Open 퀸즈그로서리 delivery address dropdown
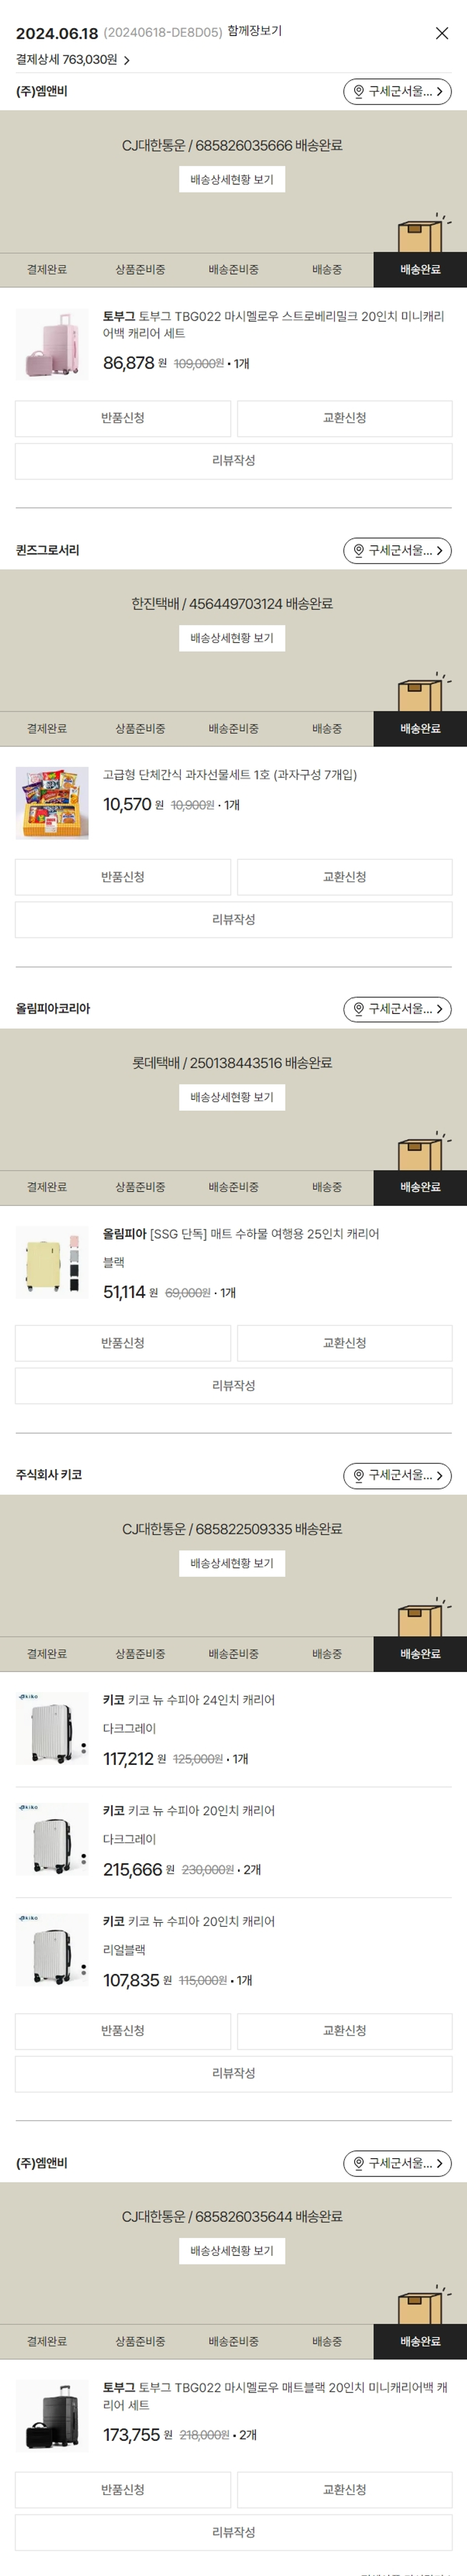This screenshot has height=2576, width=467. 397,550
